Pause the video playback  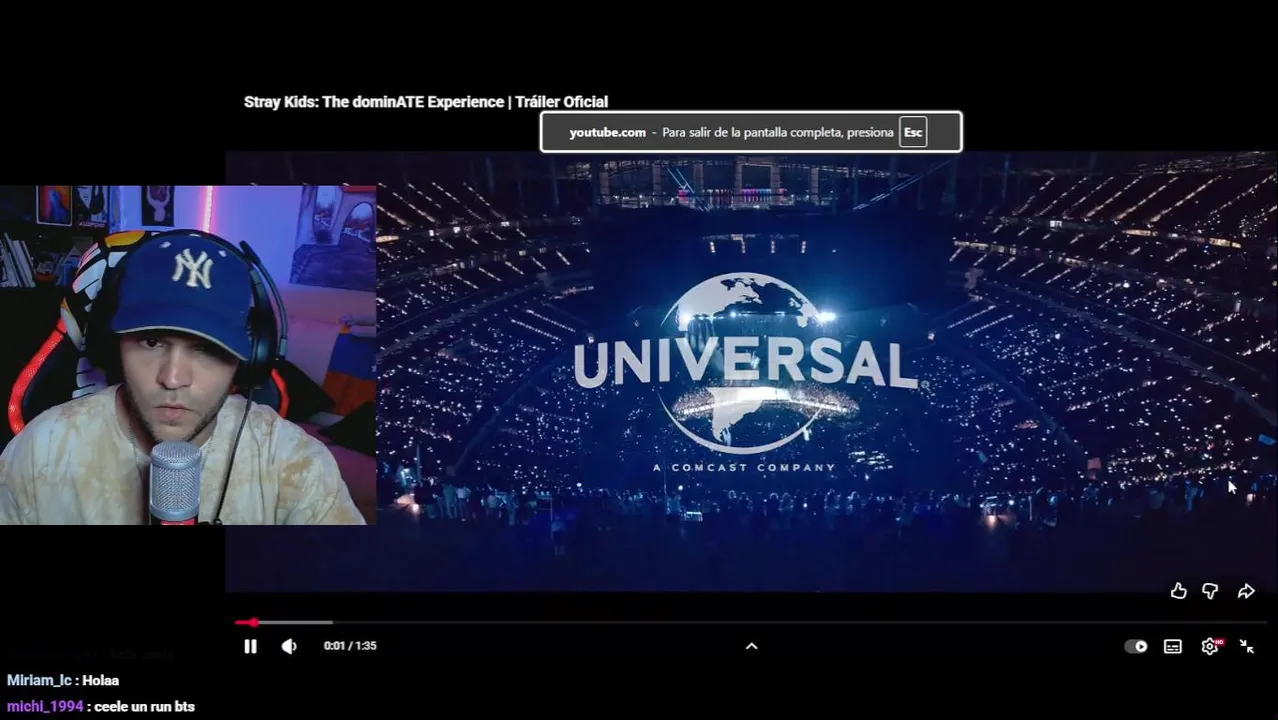250,646
